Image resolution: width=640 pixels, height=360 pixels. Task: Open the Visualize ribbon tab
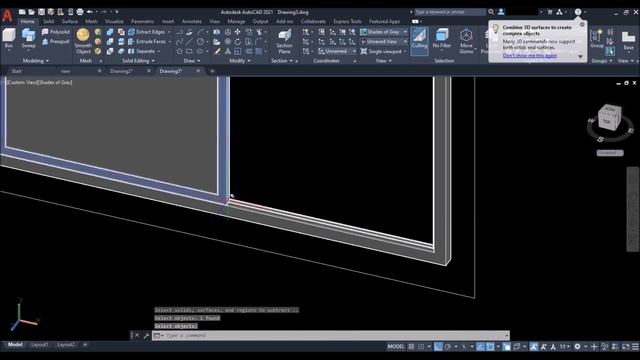114,21
